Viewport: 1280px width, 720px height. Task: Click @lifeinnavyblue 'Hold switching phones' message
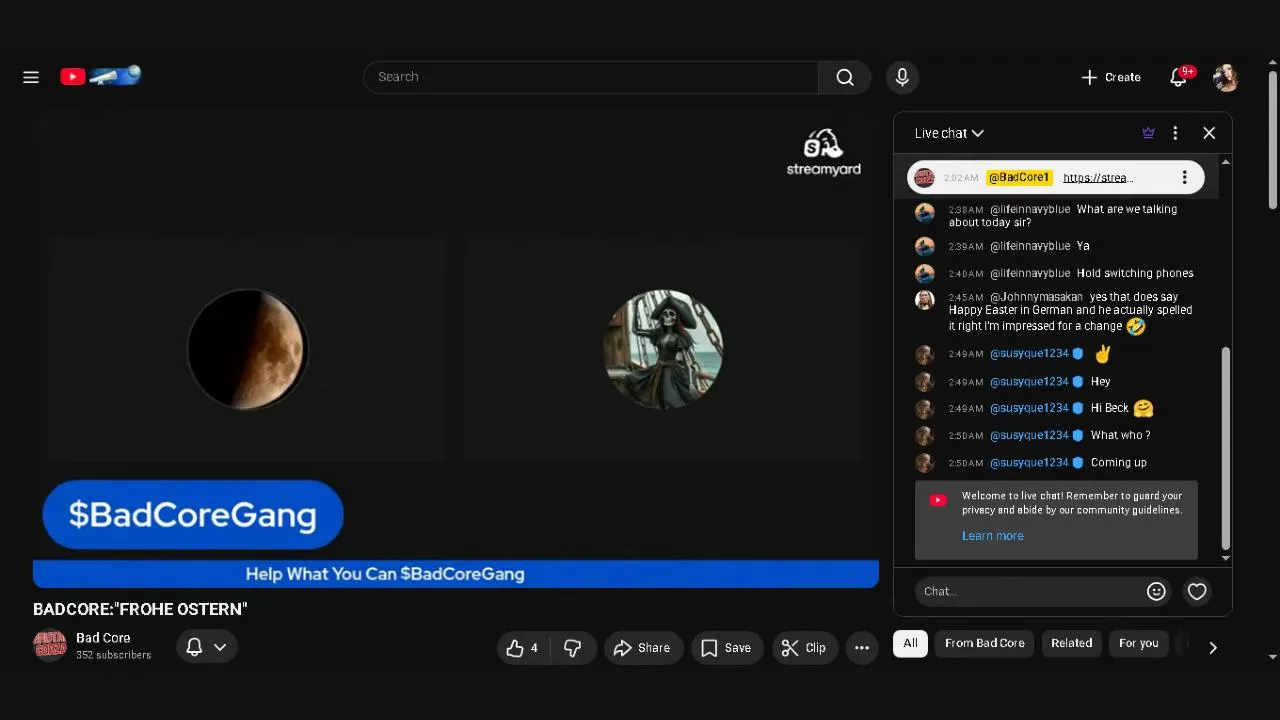coord(1135,273)
